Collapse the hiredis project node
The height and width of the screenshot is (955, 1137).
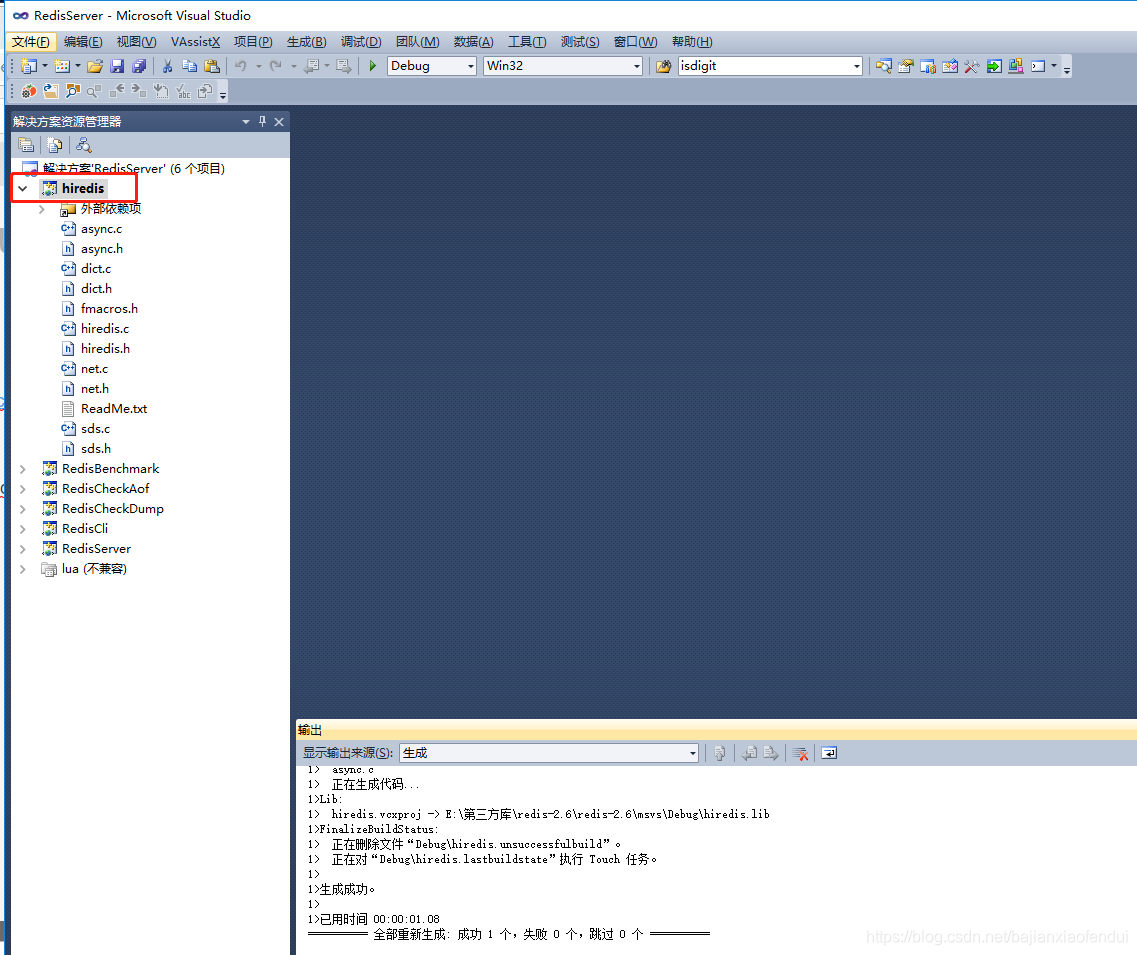23,189
